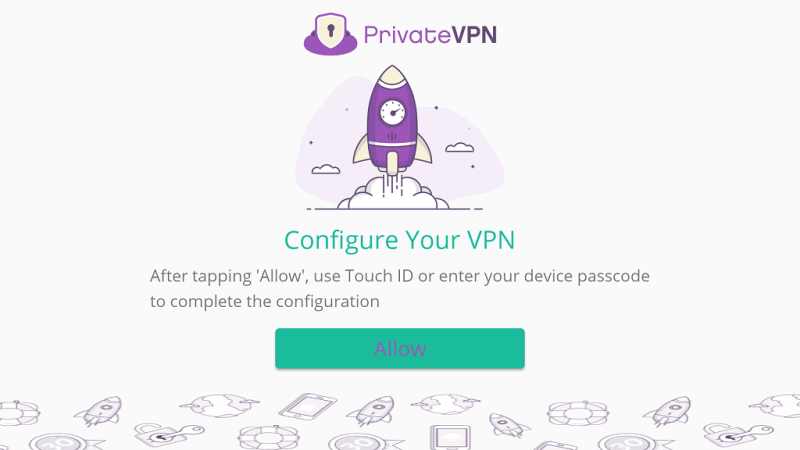800x450 pixels.
Task: Click the small cloud left of rocket
Action: pyautogui.click(x=326, y=169)
